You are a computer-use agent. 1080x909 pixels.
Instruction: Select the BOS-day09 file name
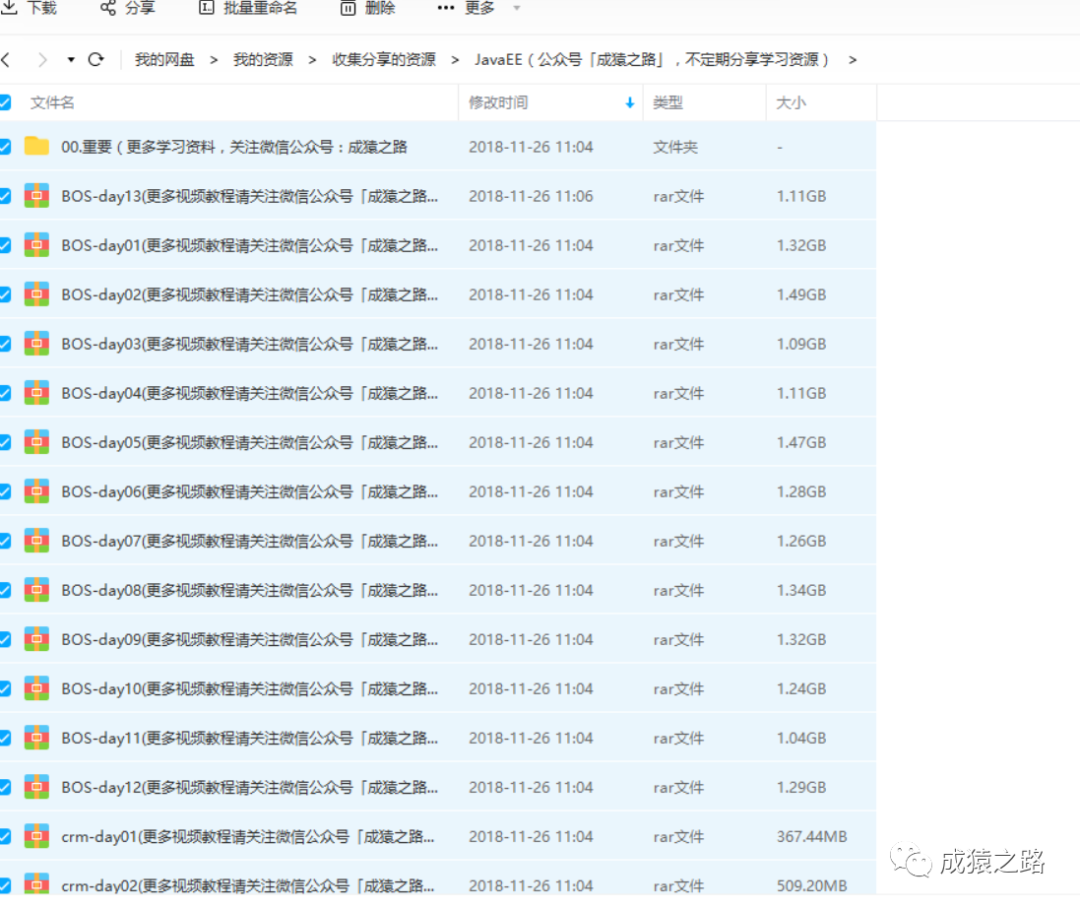click(x=249, y=640)
